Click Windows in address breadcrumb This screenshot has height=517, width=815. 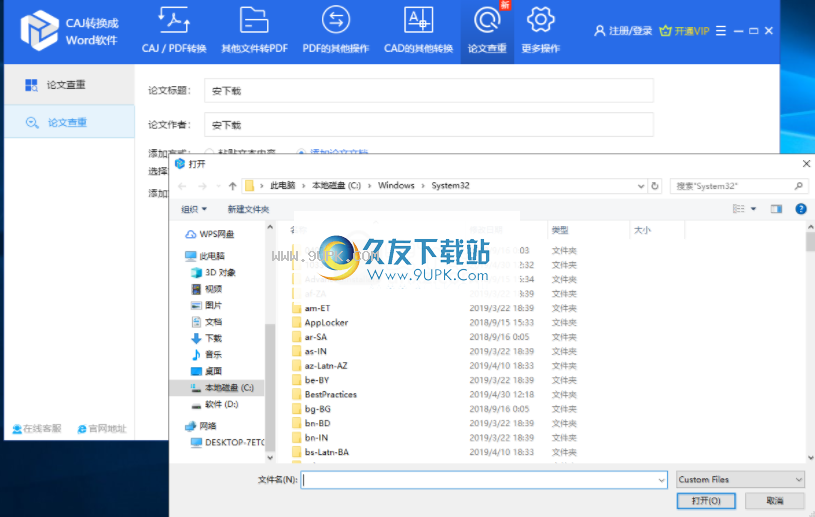(x=396, y=185)
